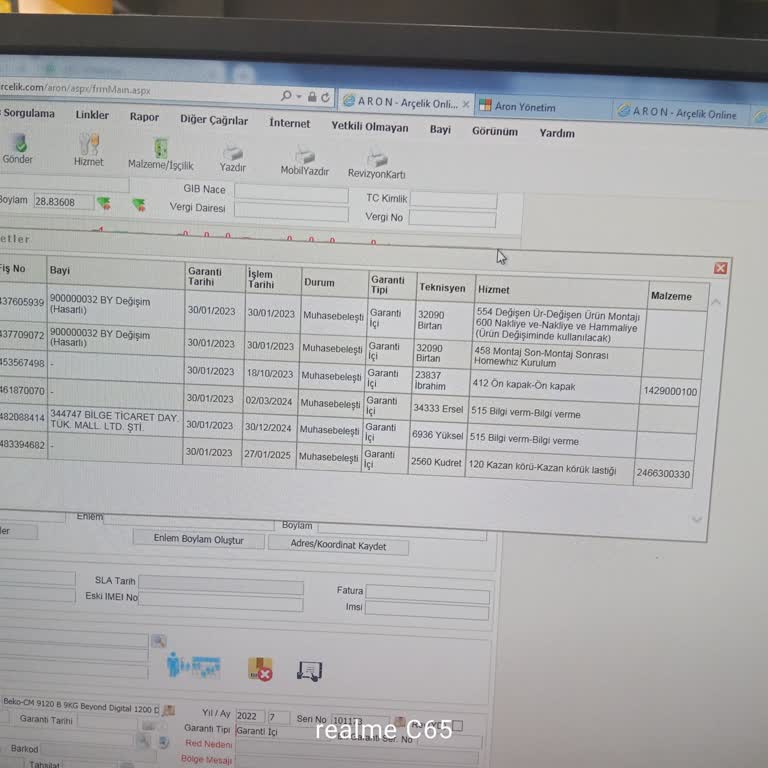Click into the SLA Tarih field
This screenshot has width=768, height=768.
pyautogui.click(x=221, y=583)
